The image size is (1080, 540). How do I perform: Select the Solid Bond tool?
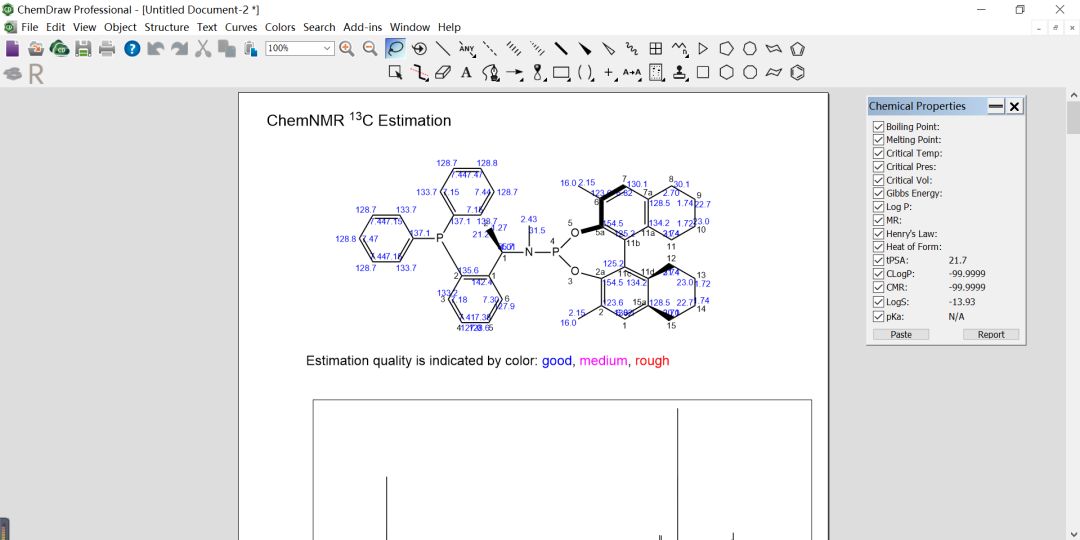click(x=443, y=48)
